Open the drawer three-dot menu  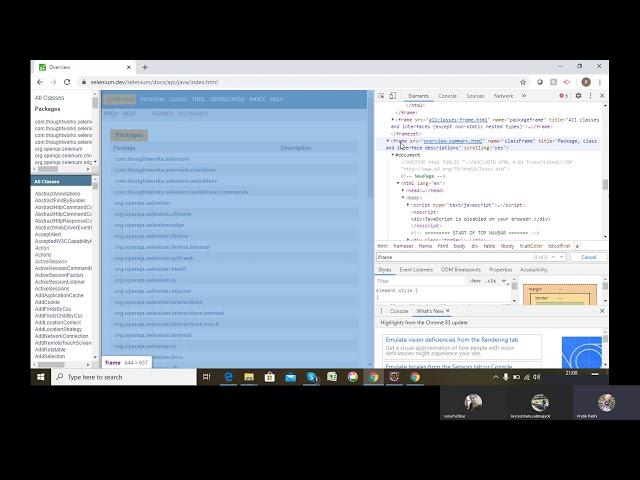[x=381, y=311]
